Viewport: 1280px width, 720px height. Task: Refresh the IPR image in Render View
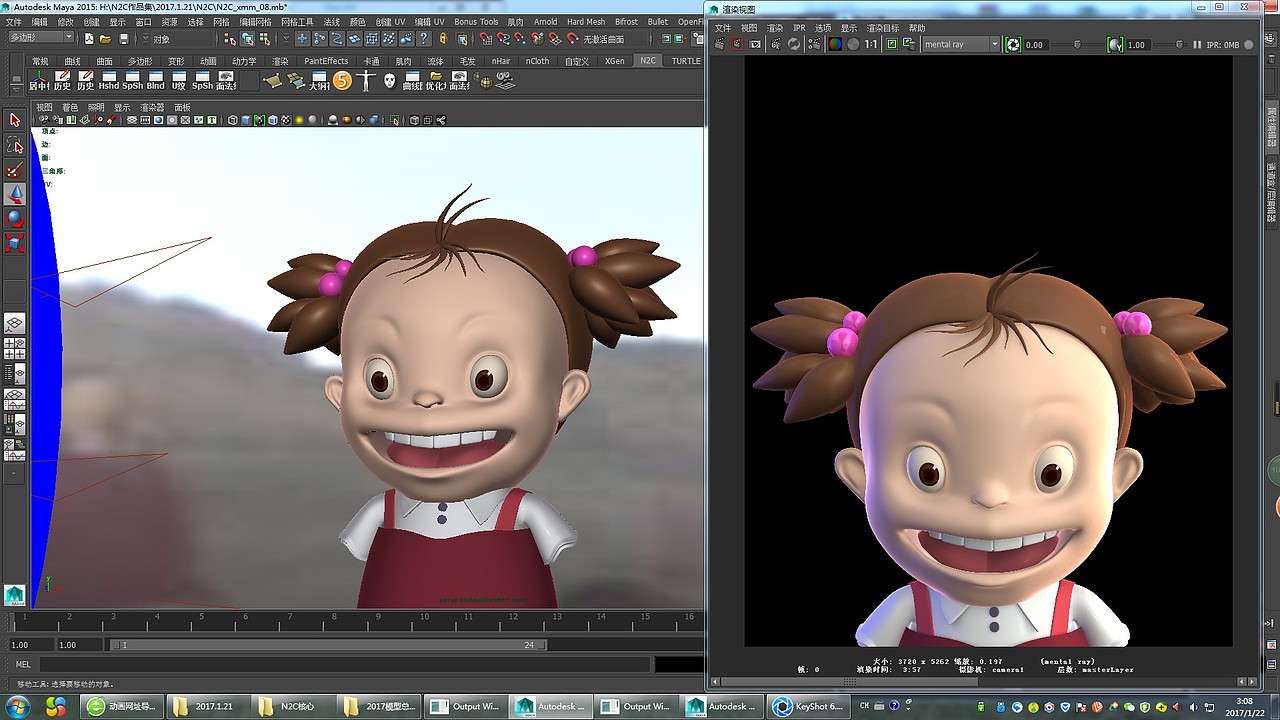click(x=794, y=44)
